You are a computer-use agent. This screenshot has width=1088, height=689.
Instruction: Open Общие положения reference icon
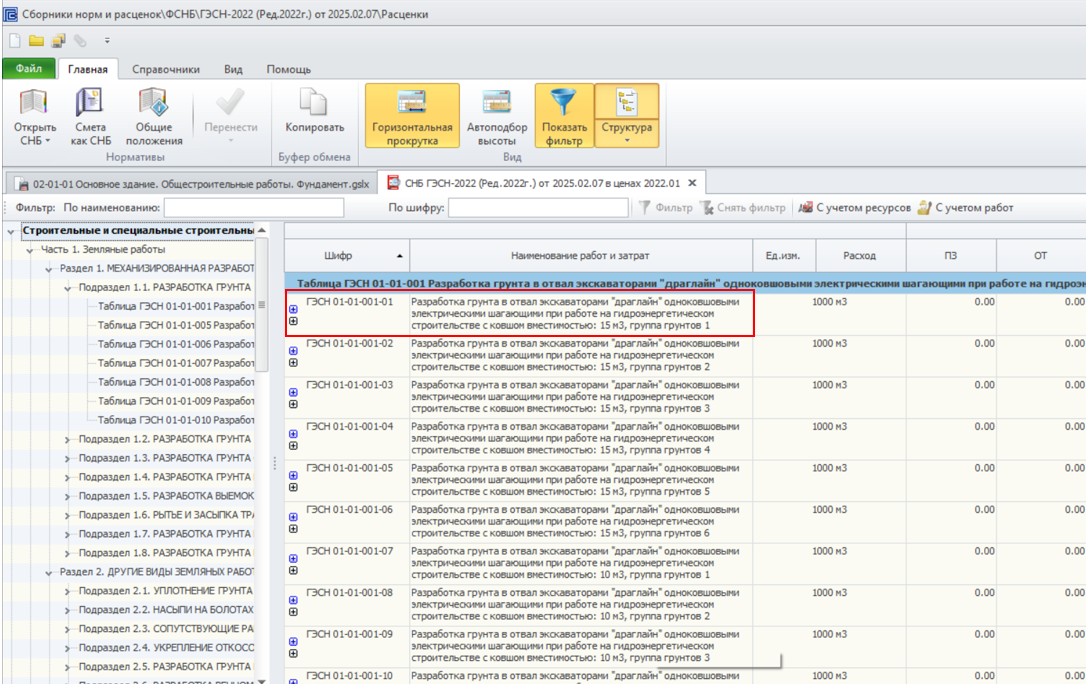(153, 103)
